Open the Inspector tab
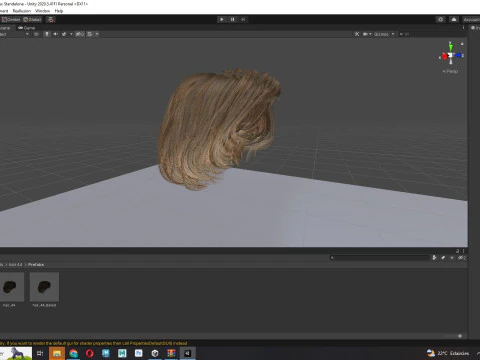 (475, 28)
